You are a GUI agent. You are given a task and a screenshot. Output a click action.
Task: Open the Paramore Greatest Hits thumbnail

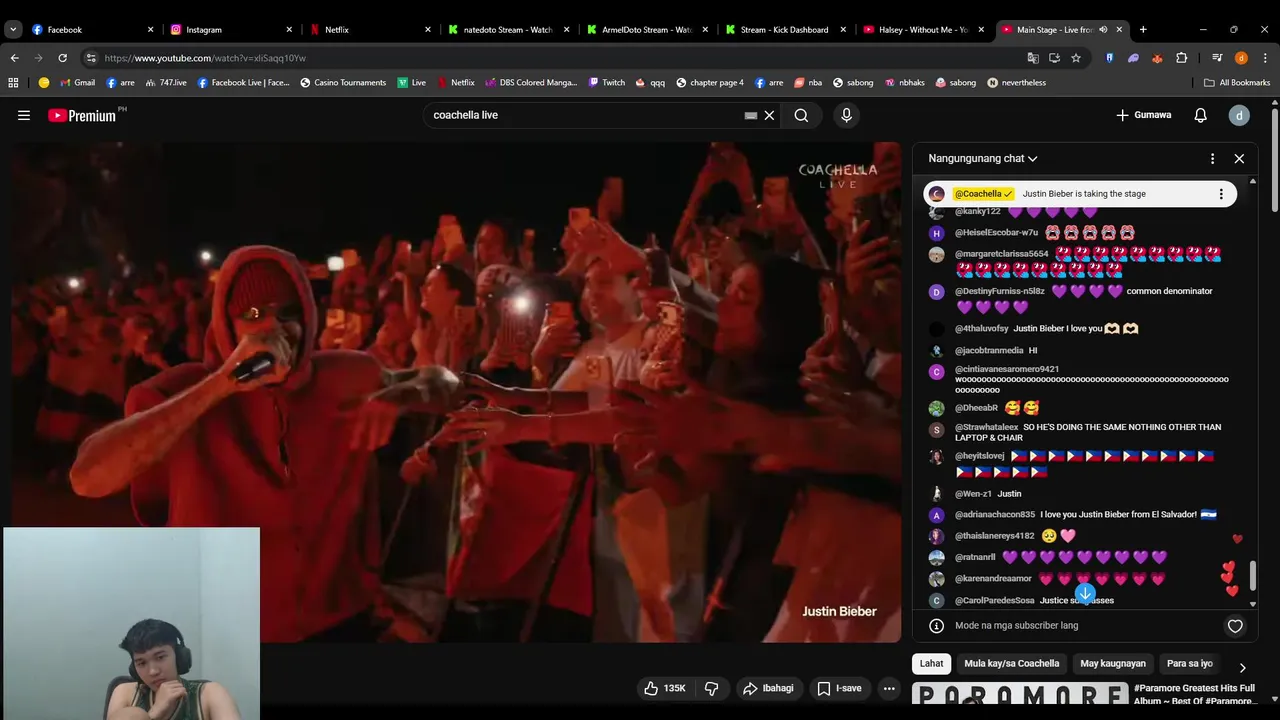click(1019, 694)
